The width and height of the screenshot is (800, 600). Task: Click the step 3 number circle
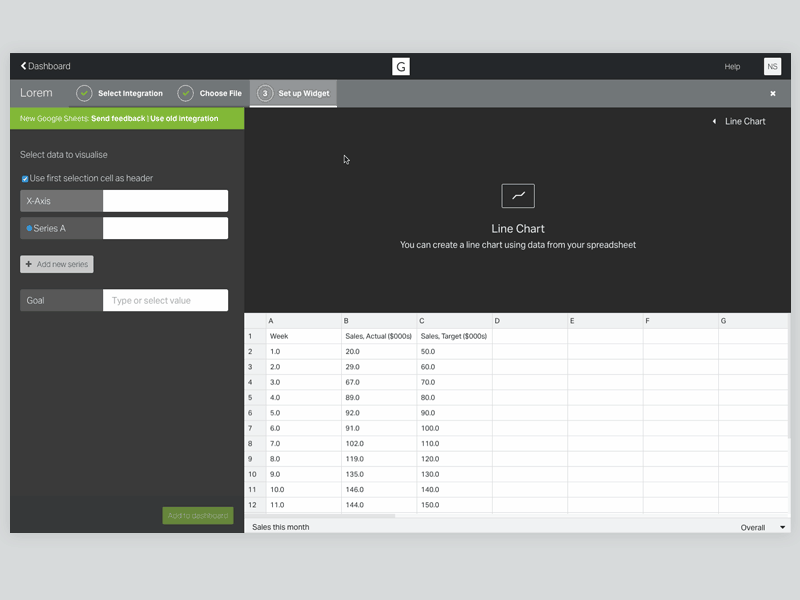[x=265, y=93]
